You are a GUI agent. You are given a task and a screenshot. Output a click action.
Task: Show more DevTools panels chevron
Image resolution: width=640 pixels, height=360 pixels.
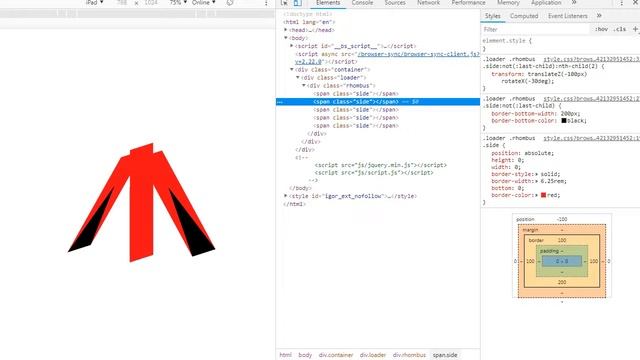(x=574, y=2)
